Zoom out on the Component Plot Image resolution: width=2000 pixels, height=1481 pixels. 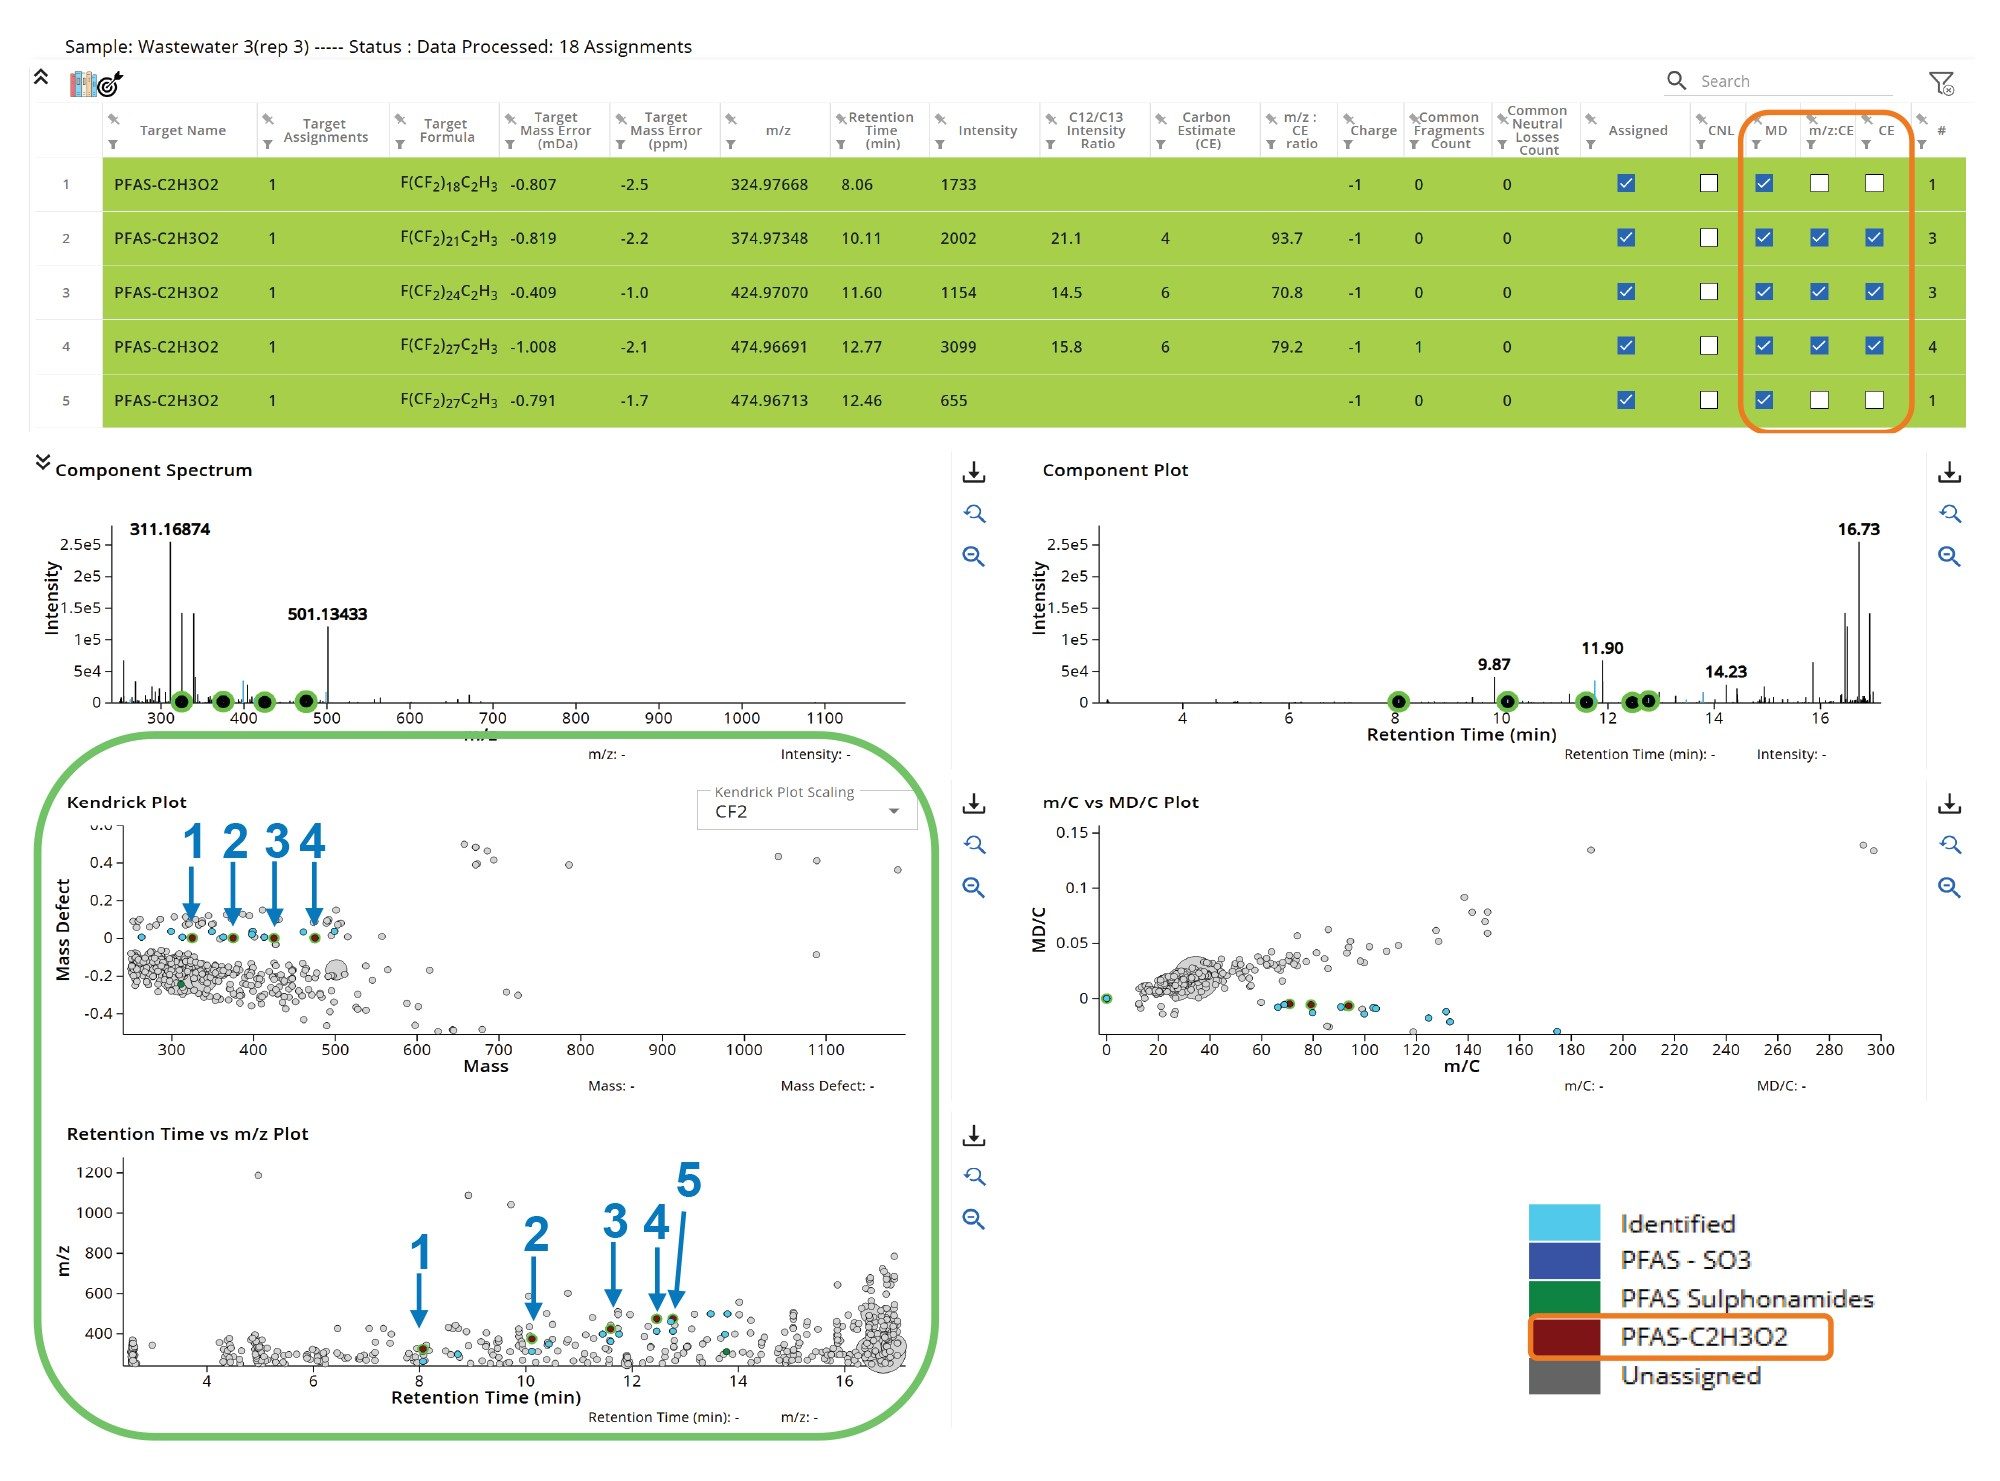click(x=1949, y=556)
